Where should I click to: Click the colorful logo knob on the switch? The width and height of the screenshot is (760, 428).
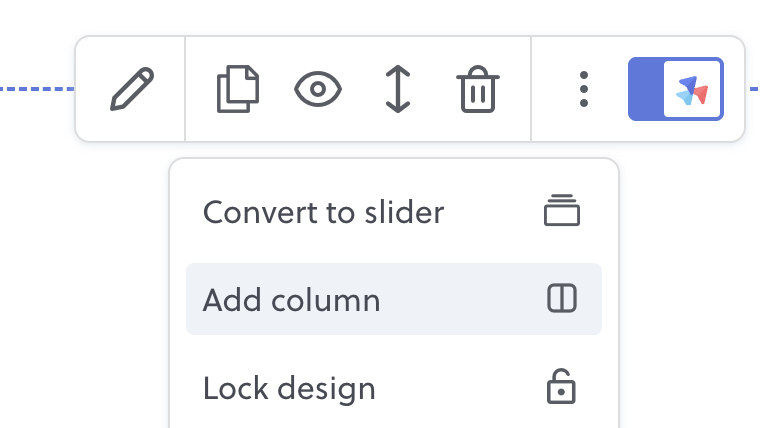click(692, 89)
